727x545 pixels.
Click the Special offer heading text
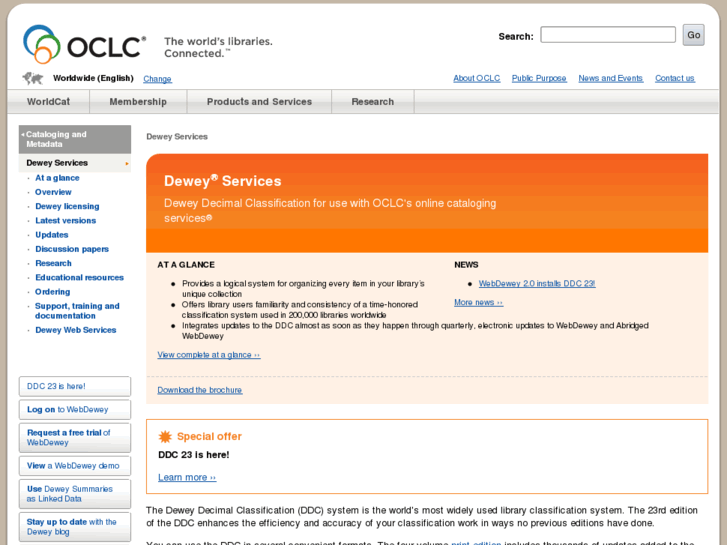[x=209, y=436]
